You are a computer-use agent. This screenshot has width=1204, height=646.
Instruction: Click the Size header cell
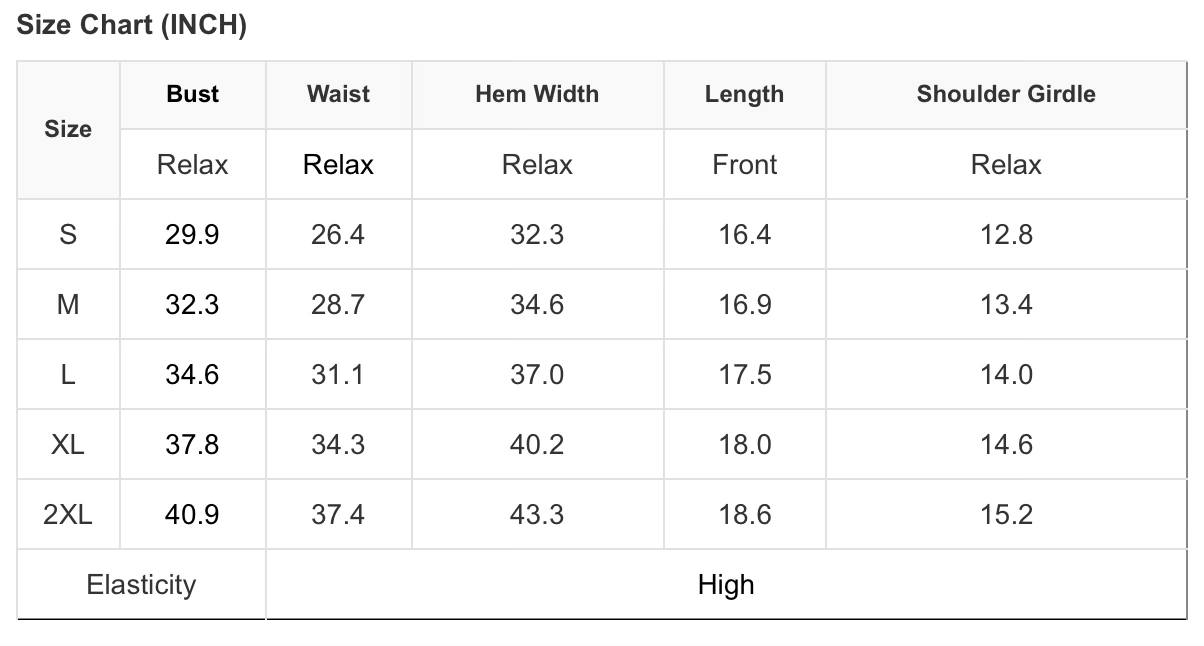68,129
